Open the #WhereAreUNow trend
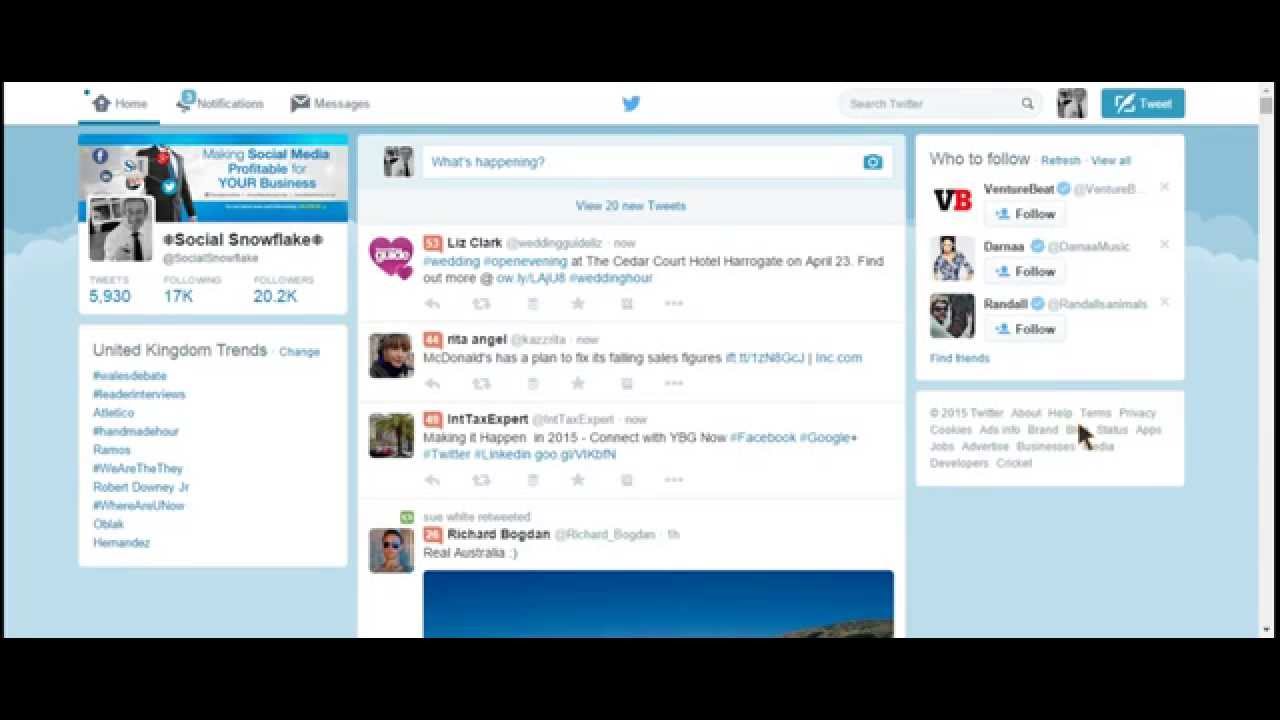The height and width of the screenshot is (720, 1280). click(x=139, y=506)
